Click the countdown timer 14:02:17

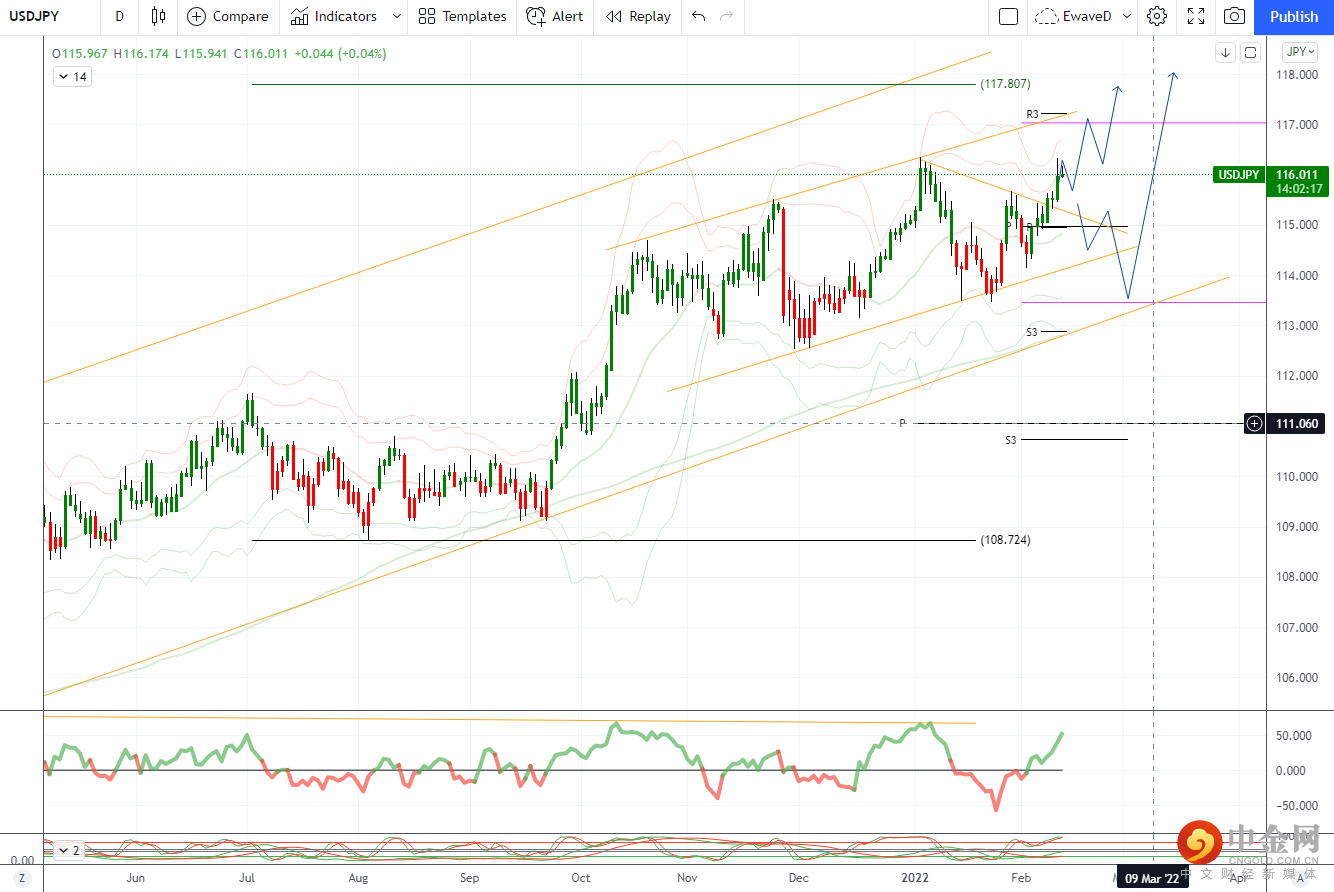1299,188
